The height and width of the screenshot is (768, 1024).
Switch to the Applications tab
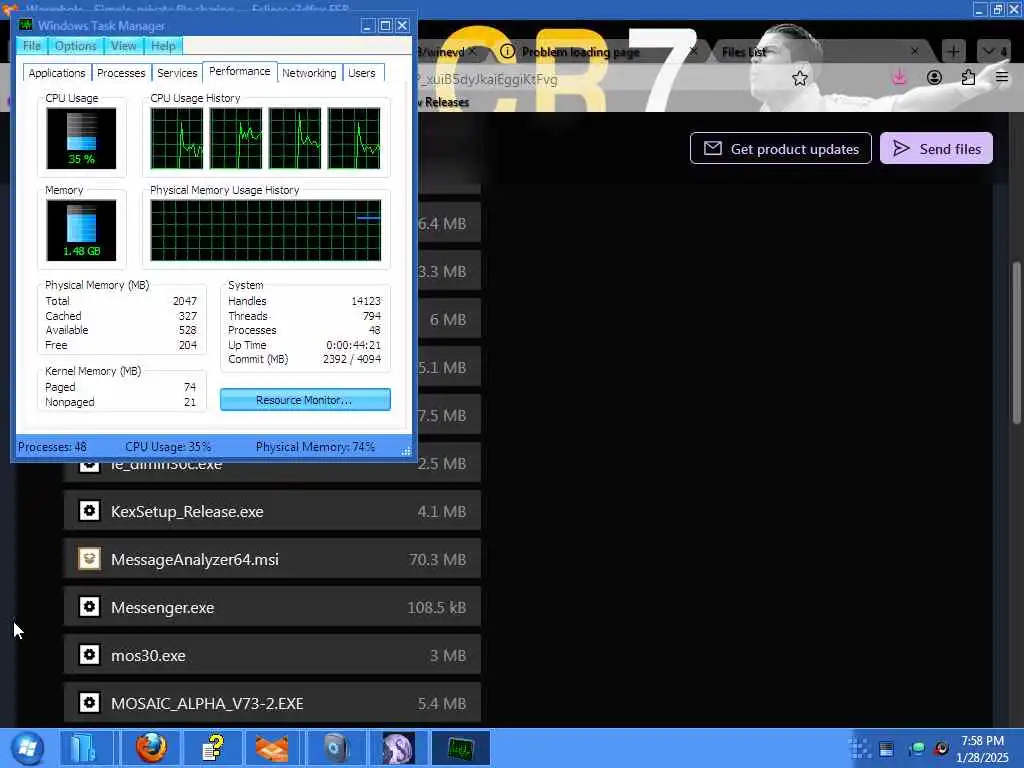tap(57, 73)
